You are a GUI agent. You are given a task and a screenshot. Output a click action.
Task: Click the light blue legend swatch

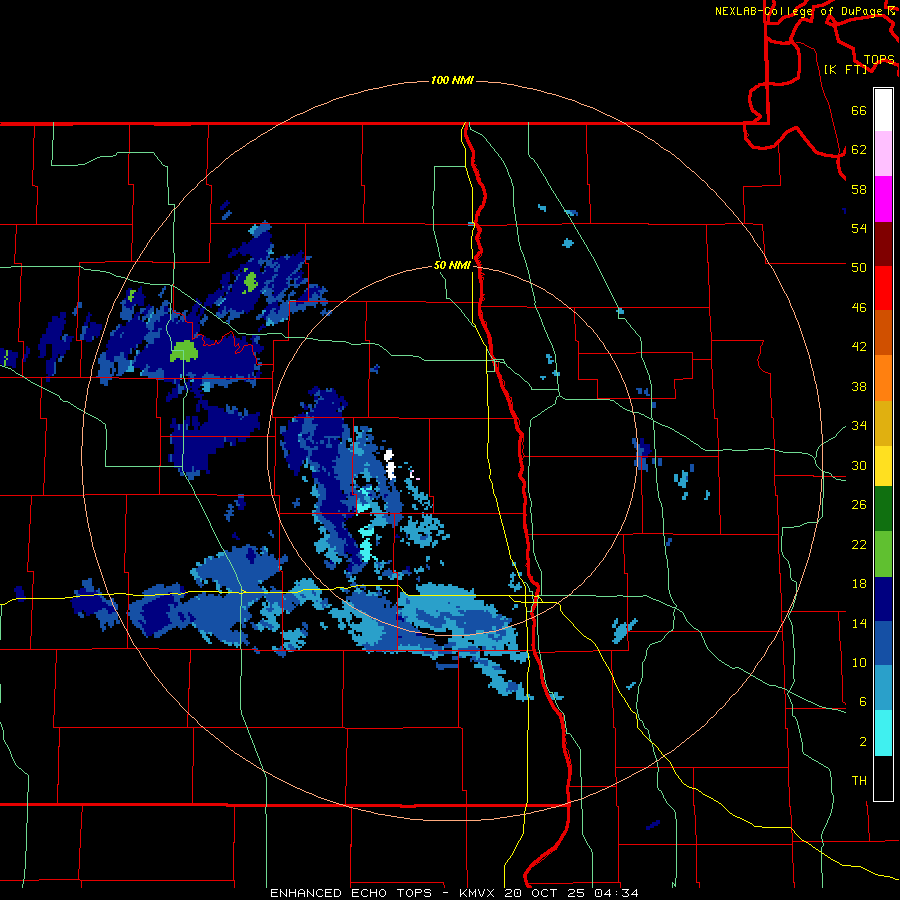pos(883,688)
